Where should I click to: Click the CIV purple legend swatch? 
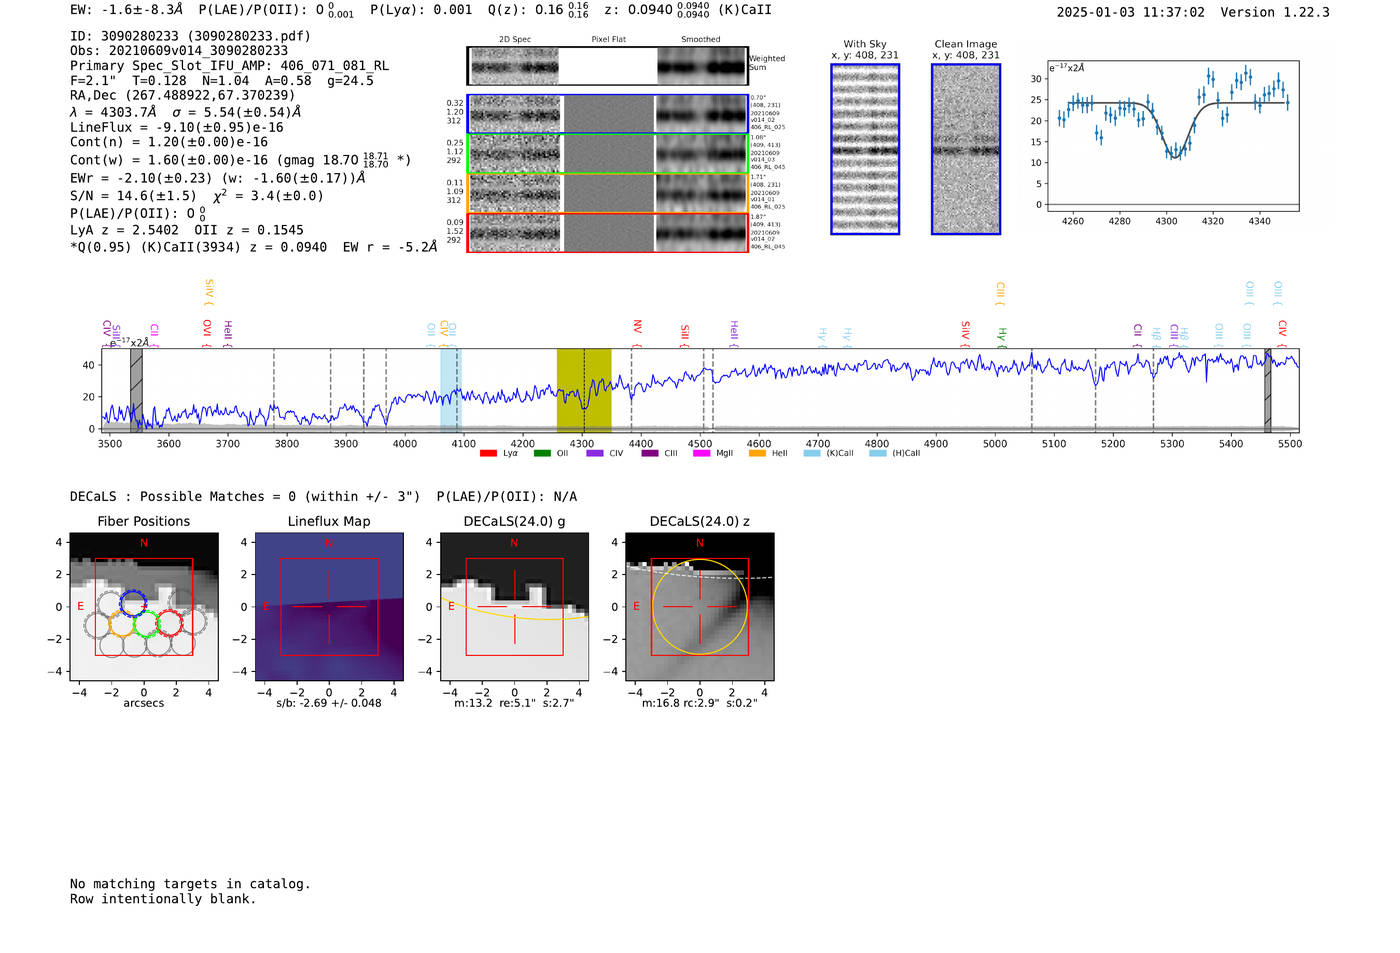coord(595,454)
